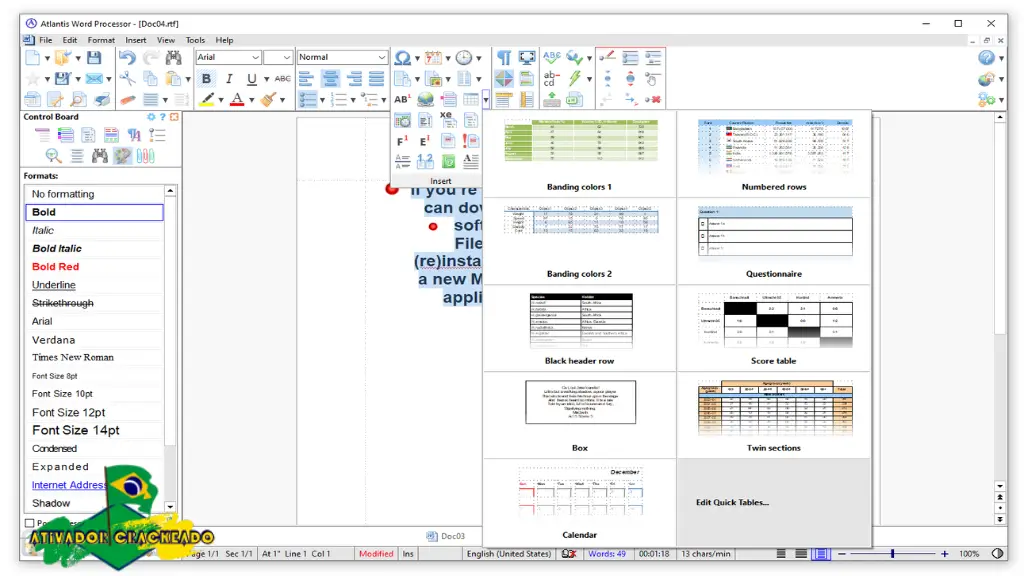
Task: Click the Save floppy disk icon
Action: point(94,57)
